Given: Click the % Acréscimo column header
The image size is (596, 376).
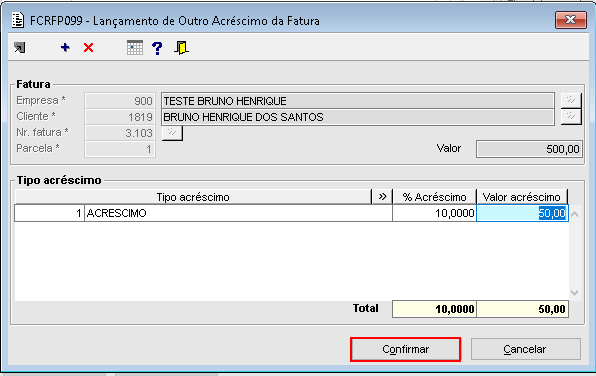Looking at the screenshot, I should click(434, 197).
